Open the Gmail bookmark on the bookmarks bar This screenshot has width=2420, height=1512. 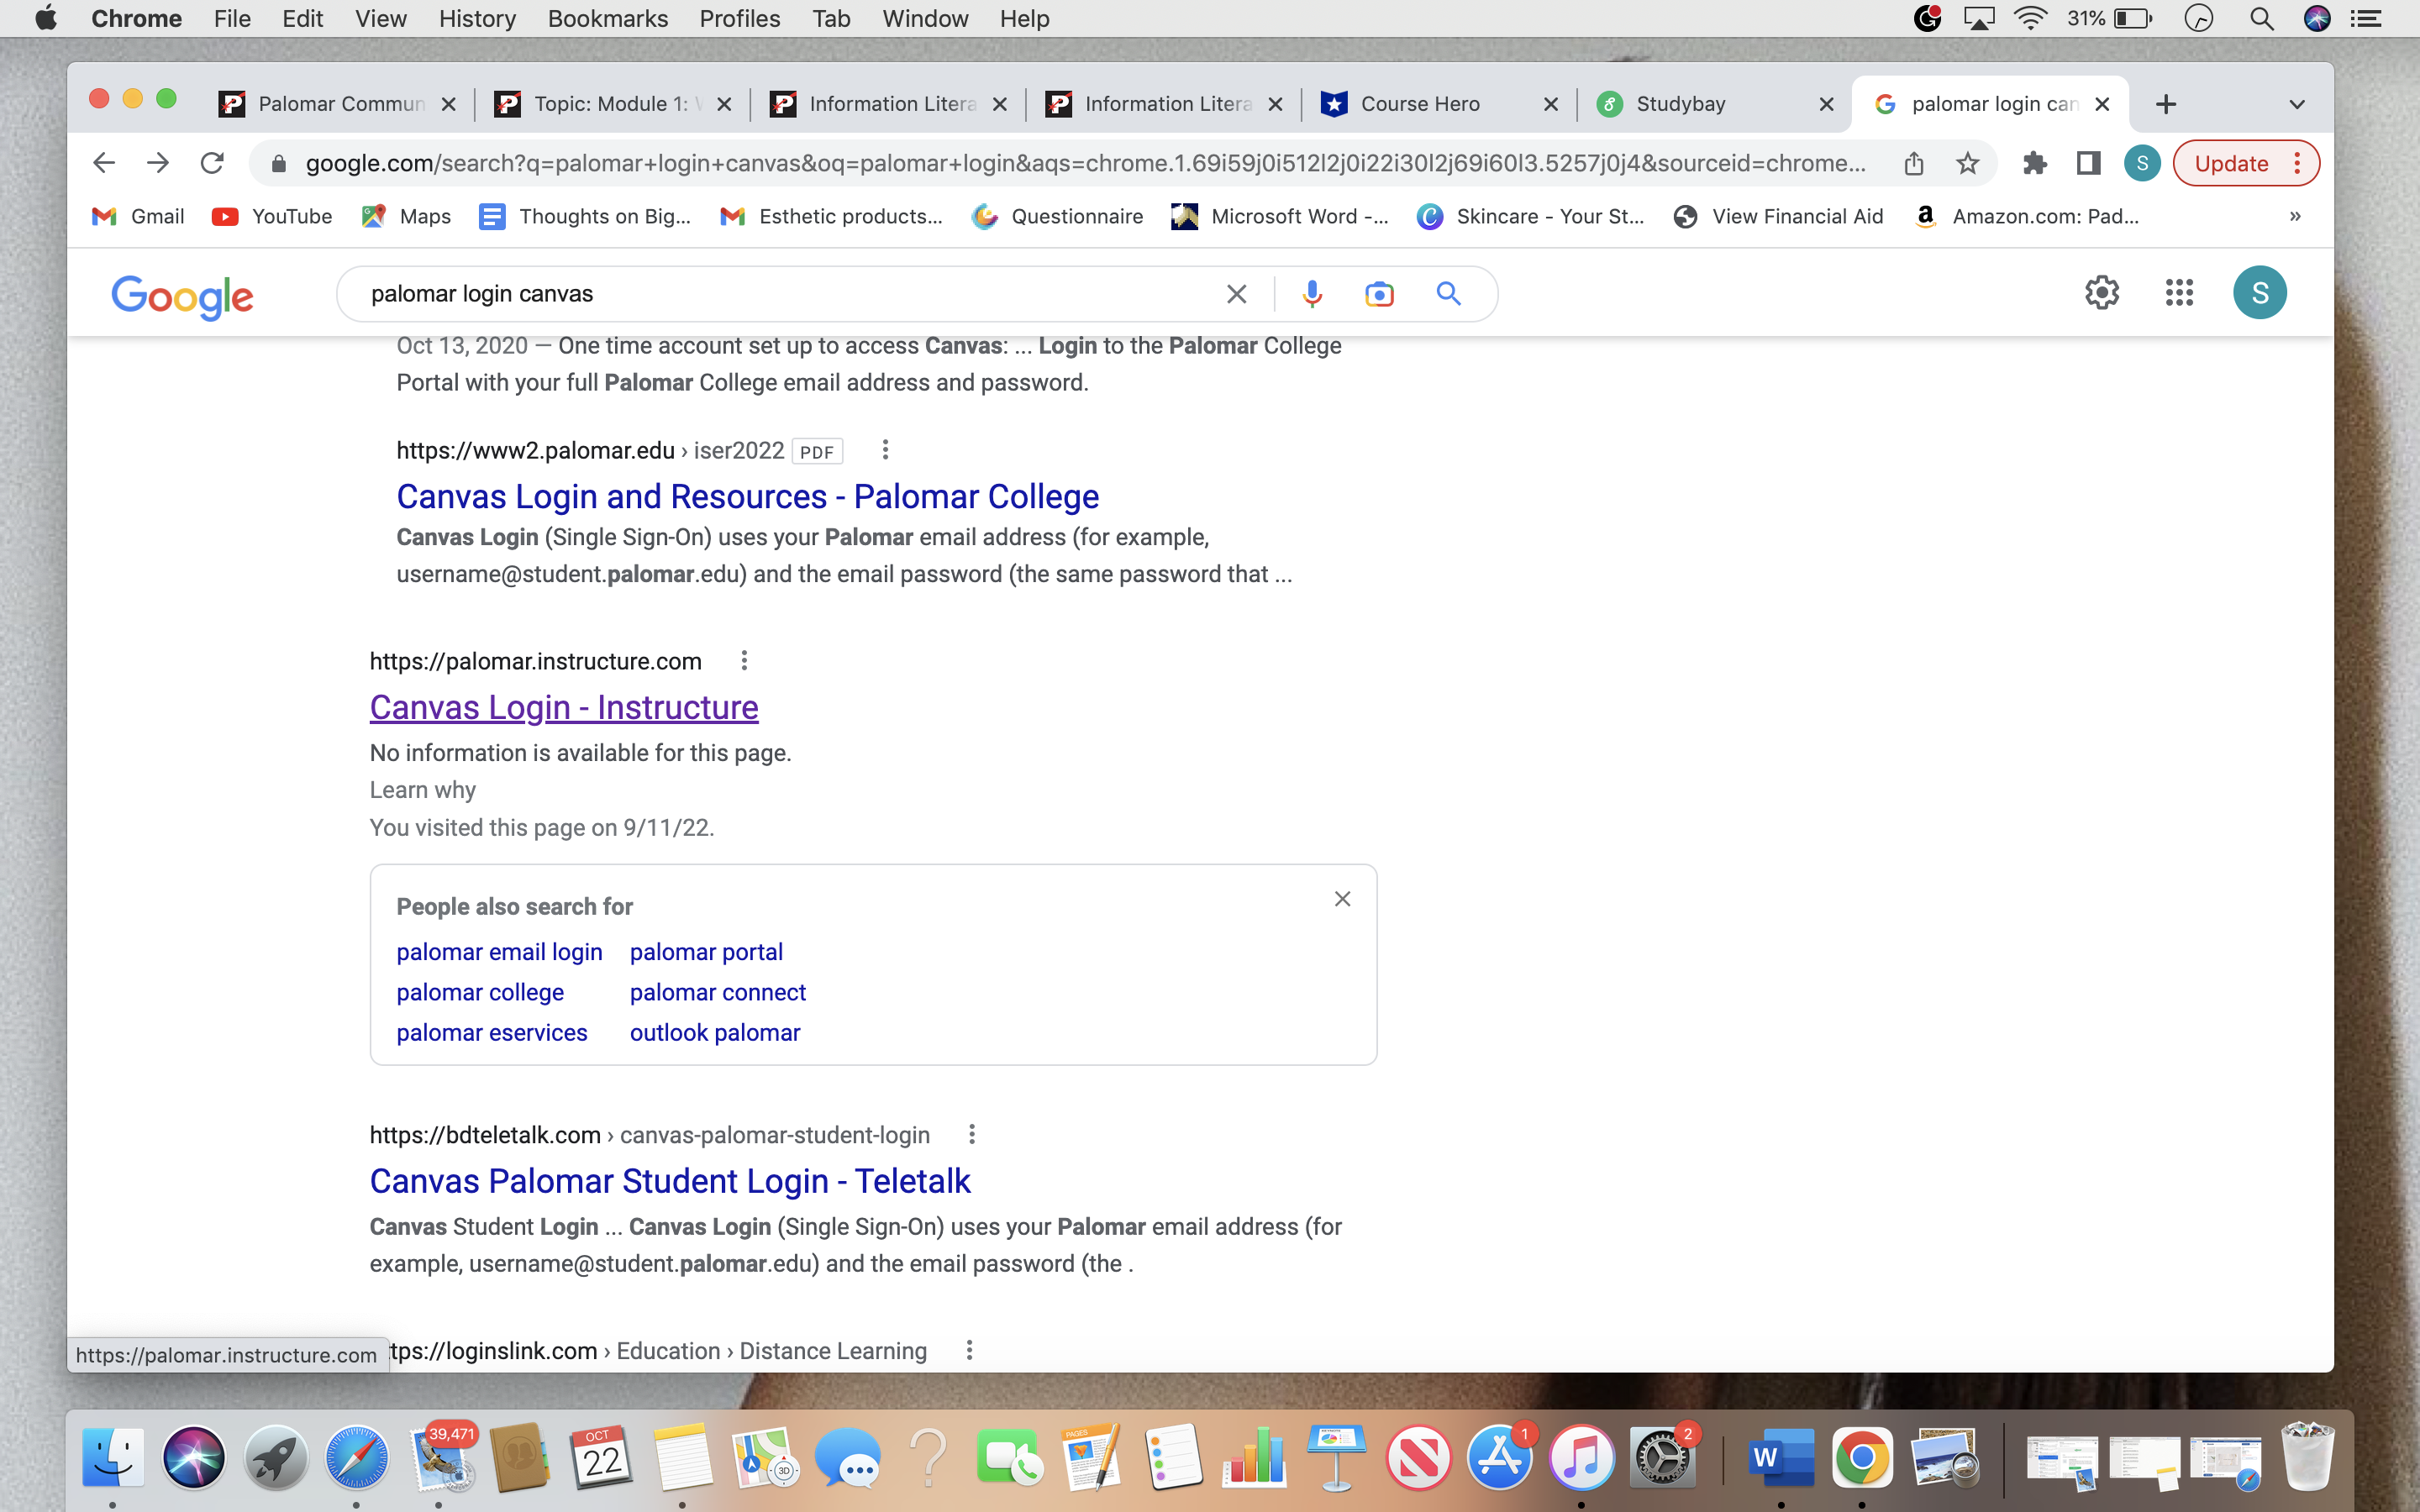137,216
